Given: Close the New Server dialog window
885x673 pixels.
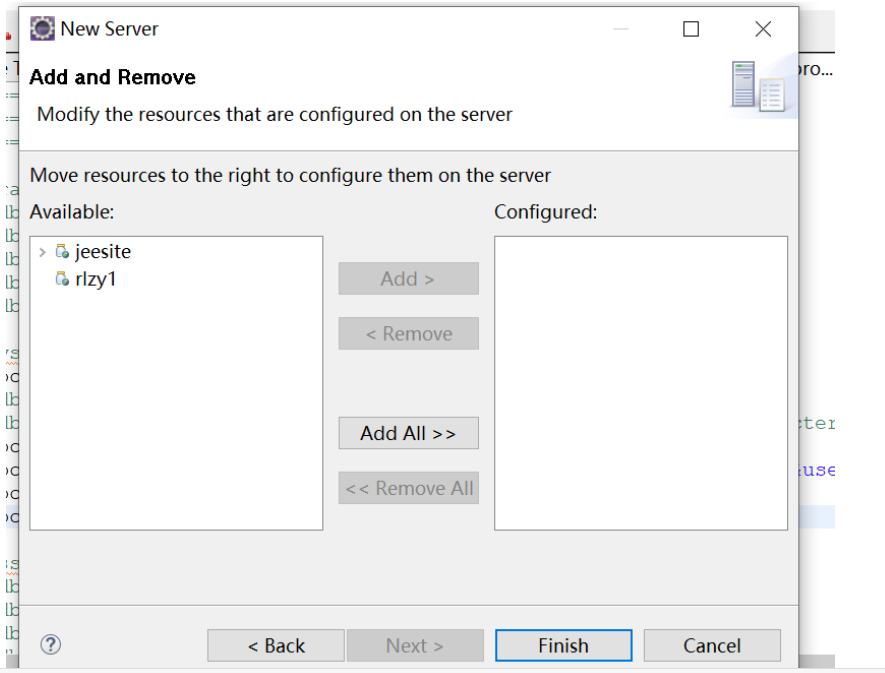Looking at the screenshot, I should (763, 29).
